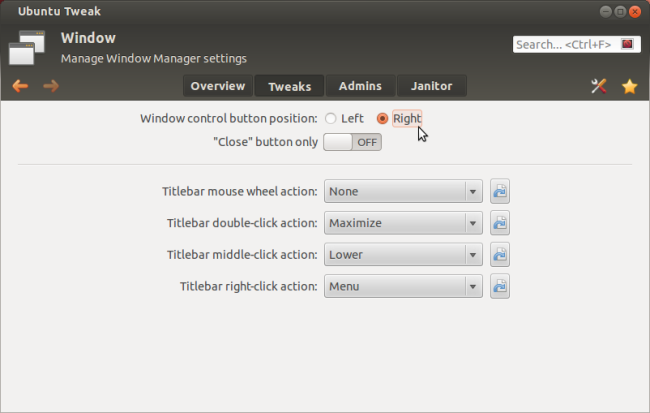Switch to the Tweaks tab
Screen dimensions: 650x413
coord(289,86)
